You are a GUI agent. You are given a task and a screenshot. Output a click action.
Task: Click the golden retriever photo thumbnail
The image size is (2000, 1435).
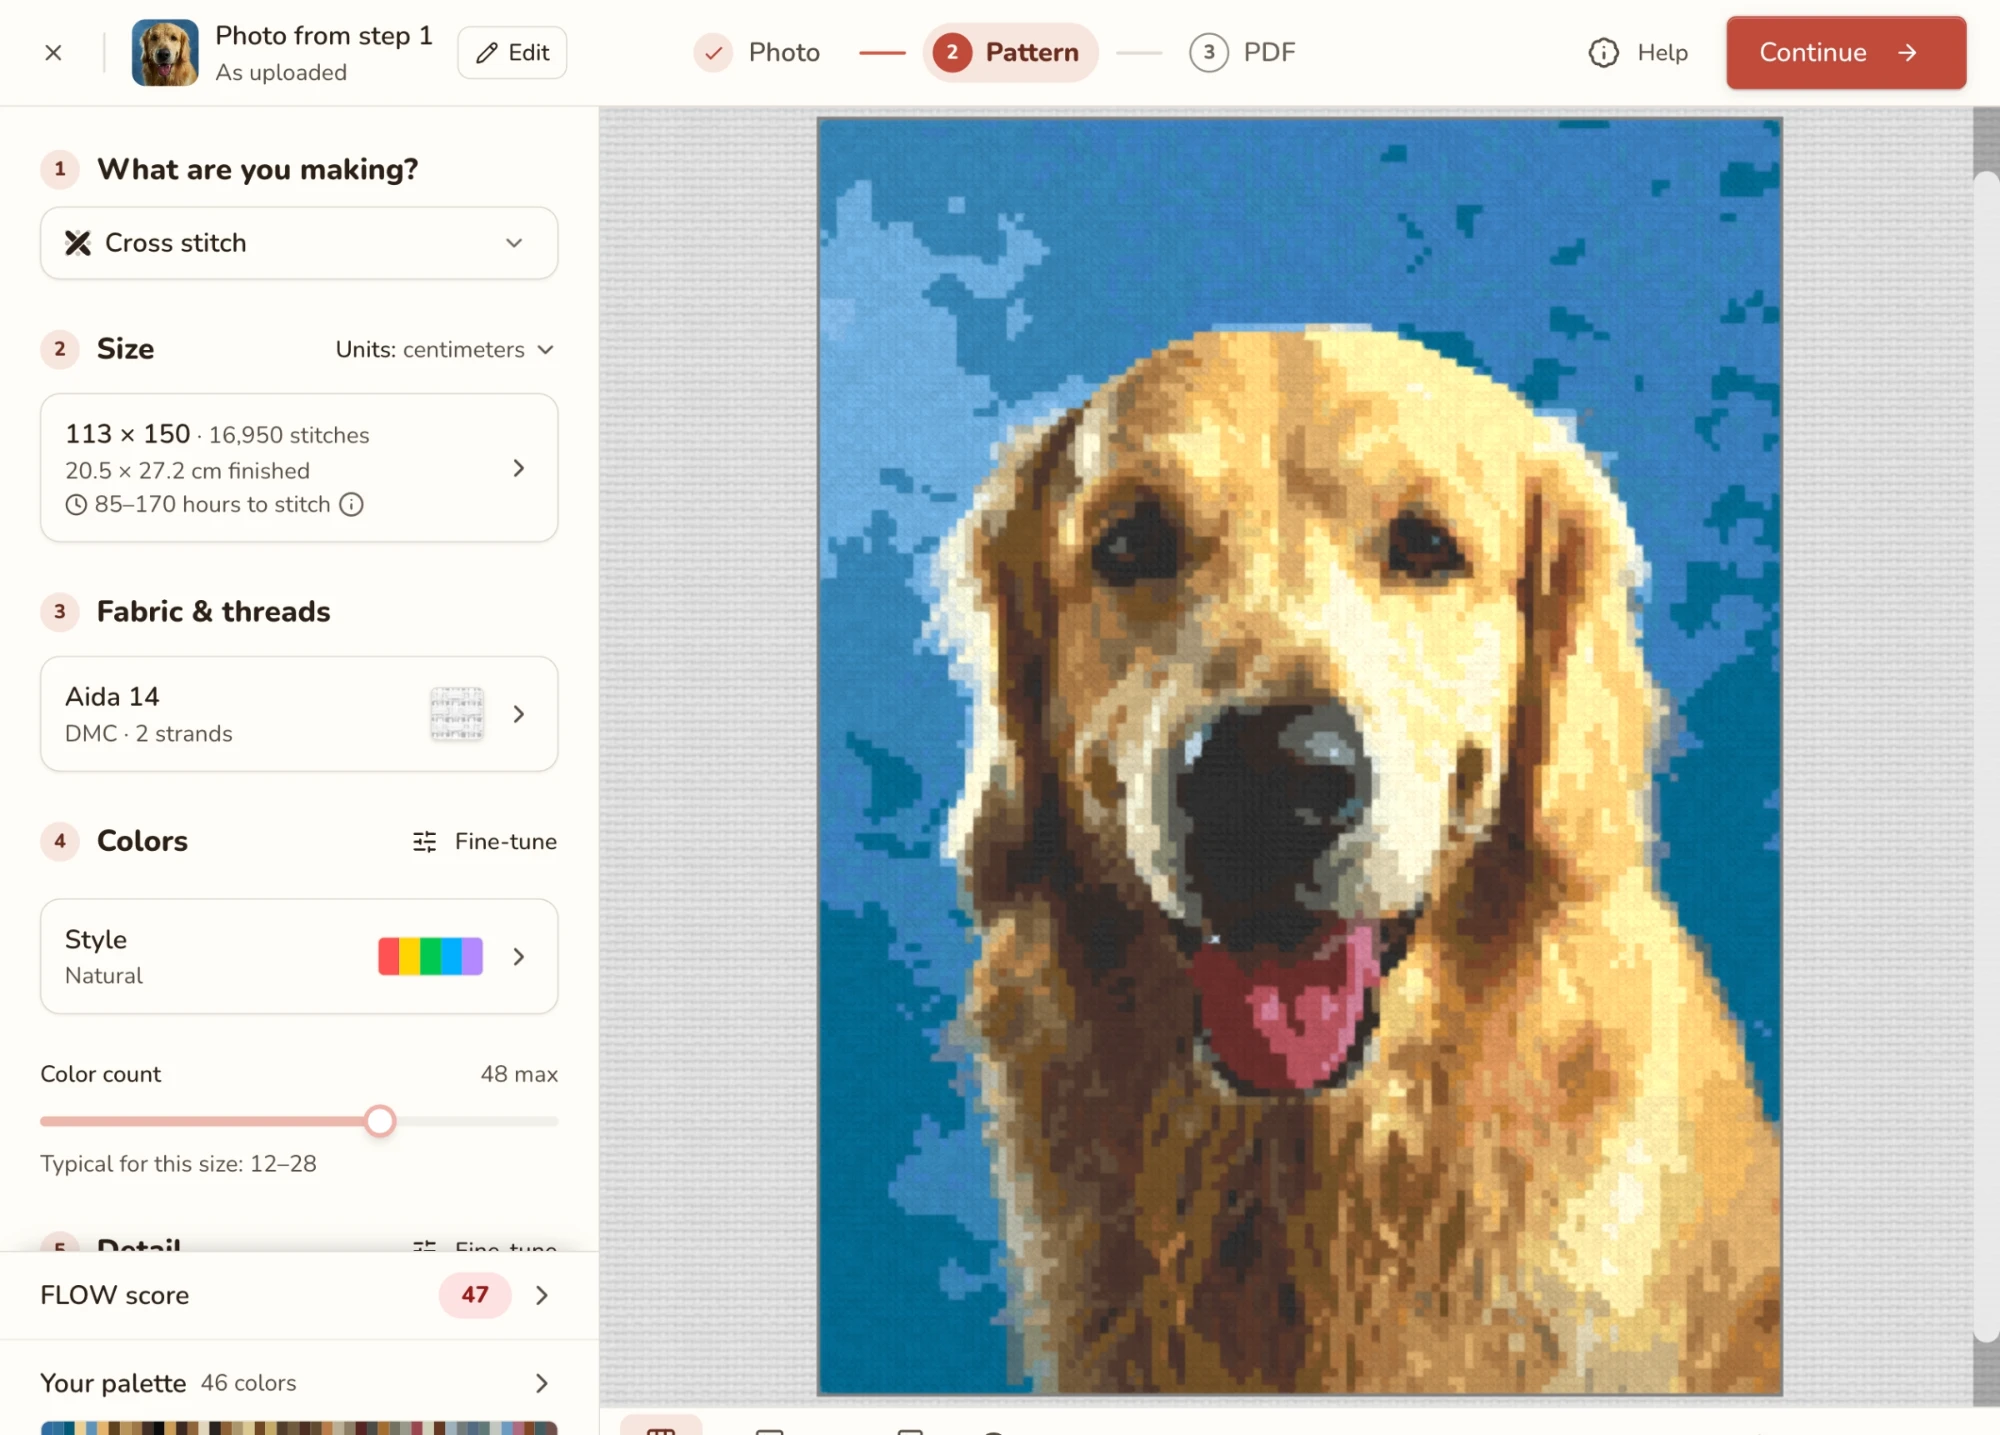165,53
